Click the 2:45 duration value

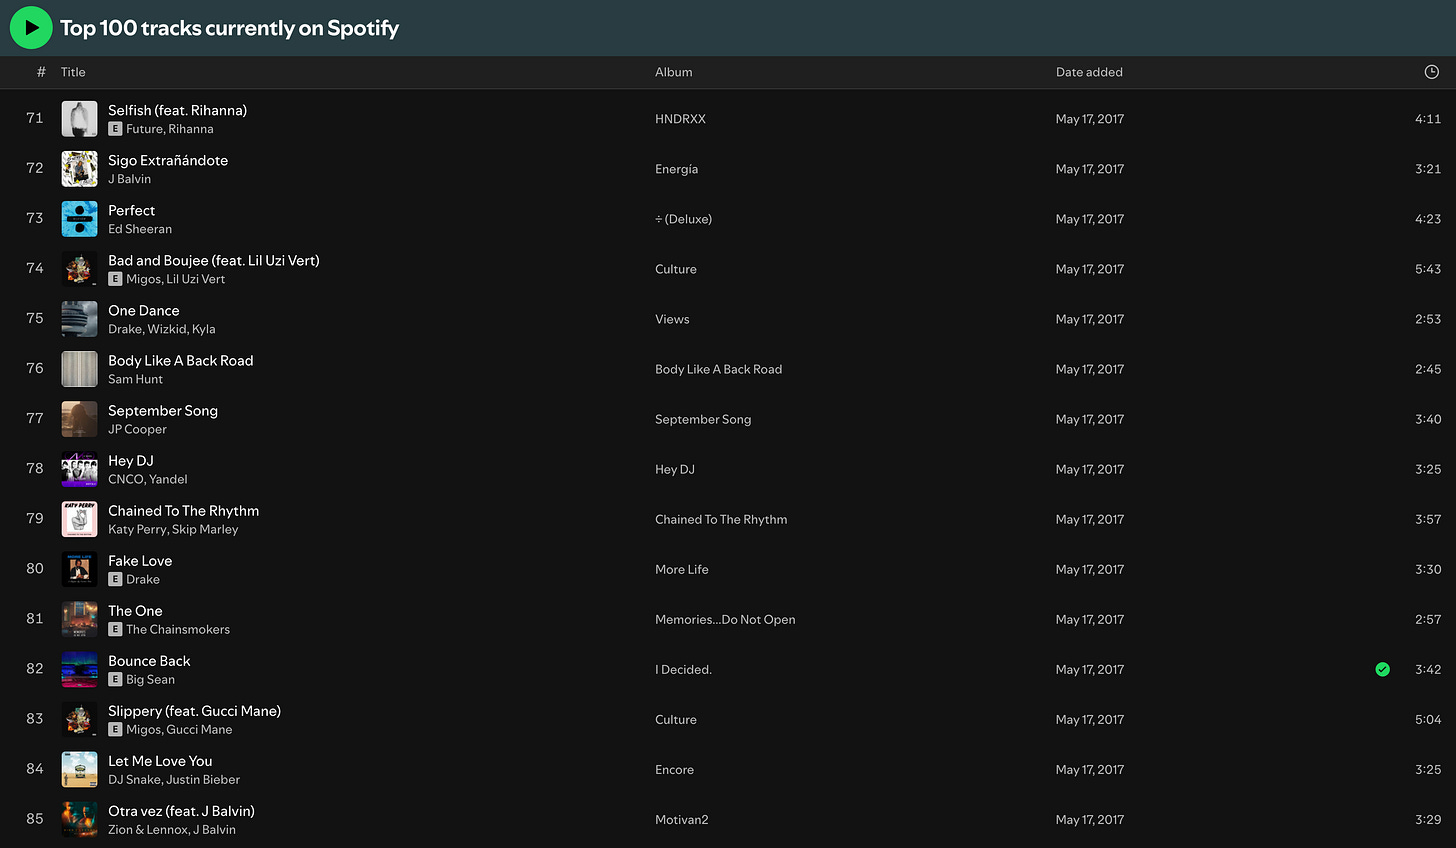click(1427, 369)
